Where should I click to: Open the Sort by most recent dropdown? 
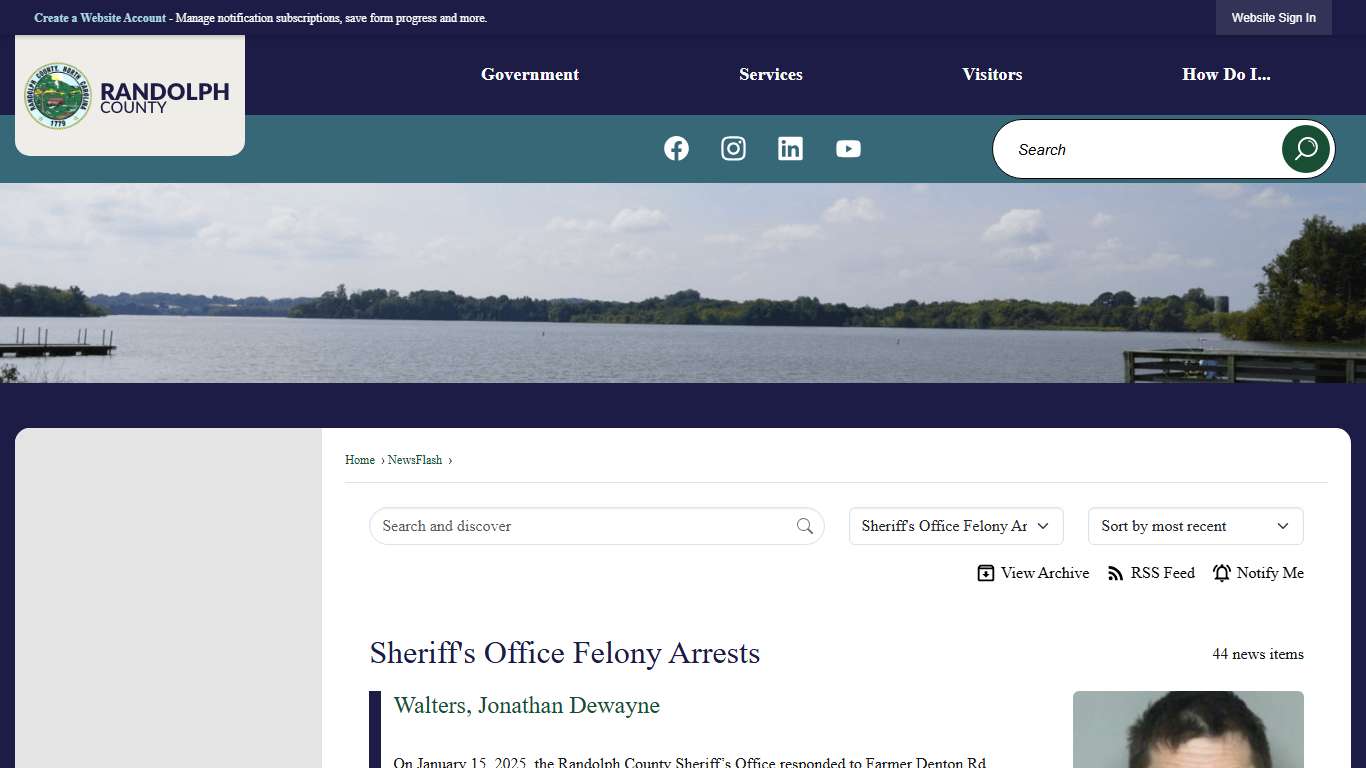pos(1195,526)
